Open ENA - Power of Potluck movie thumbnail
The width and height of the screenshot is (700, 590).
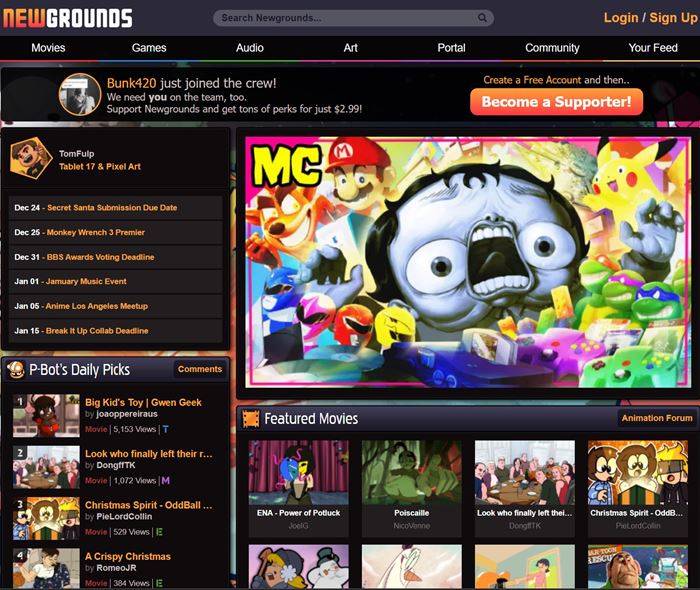click(299, 473)
